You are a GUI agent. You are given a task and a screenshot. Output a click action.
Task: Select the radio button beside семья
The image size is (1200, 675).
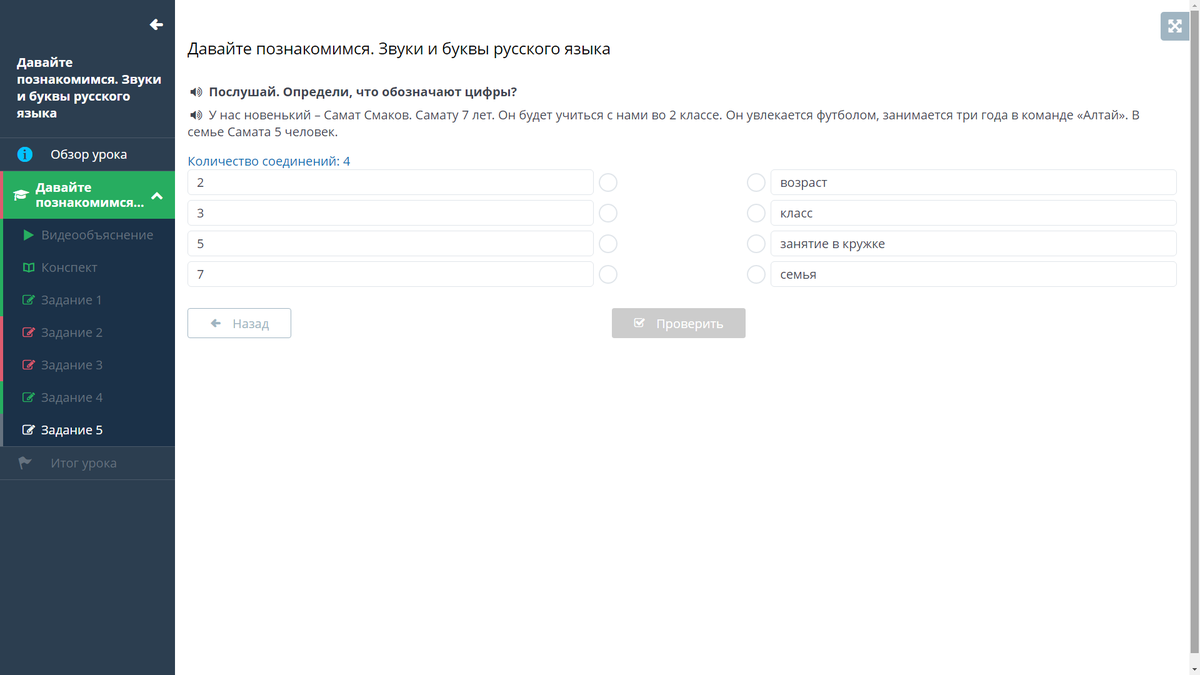(x=756, y=273)
